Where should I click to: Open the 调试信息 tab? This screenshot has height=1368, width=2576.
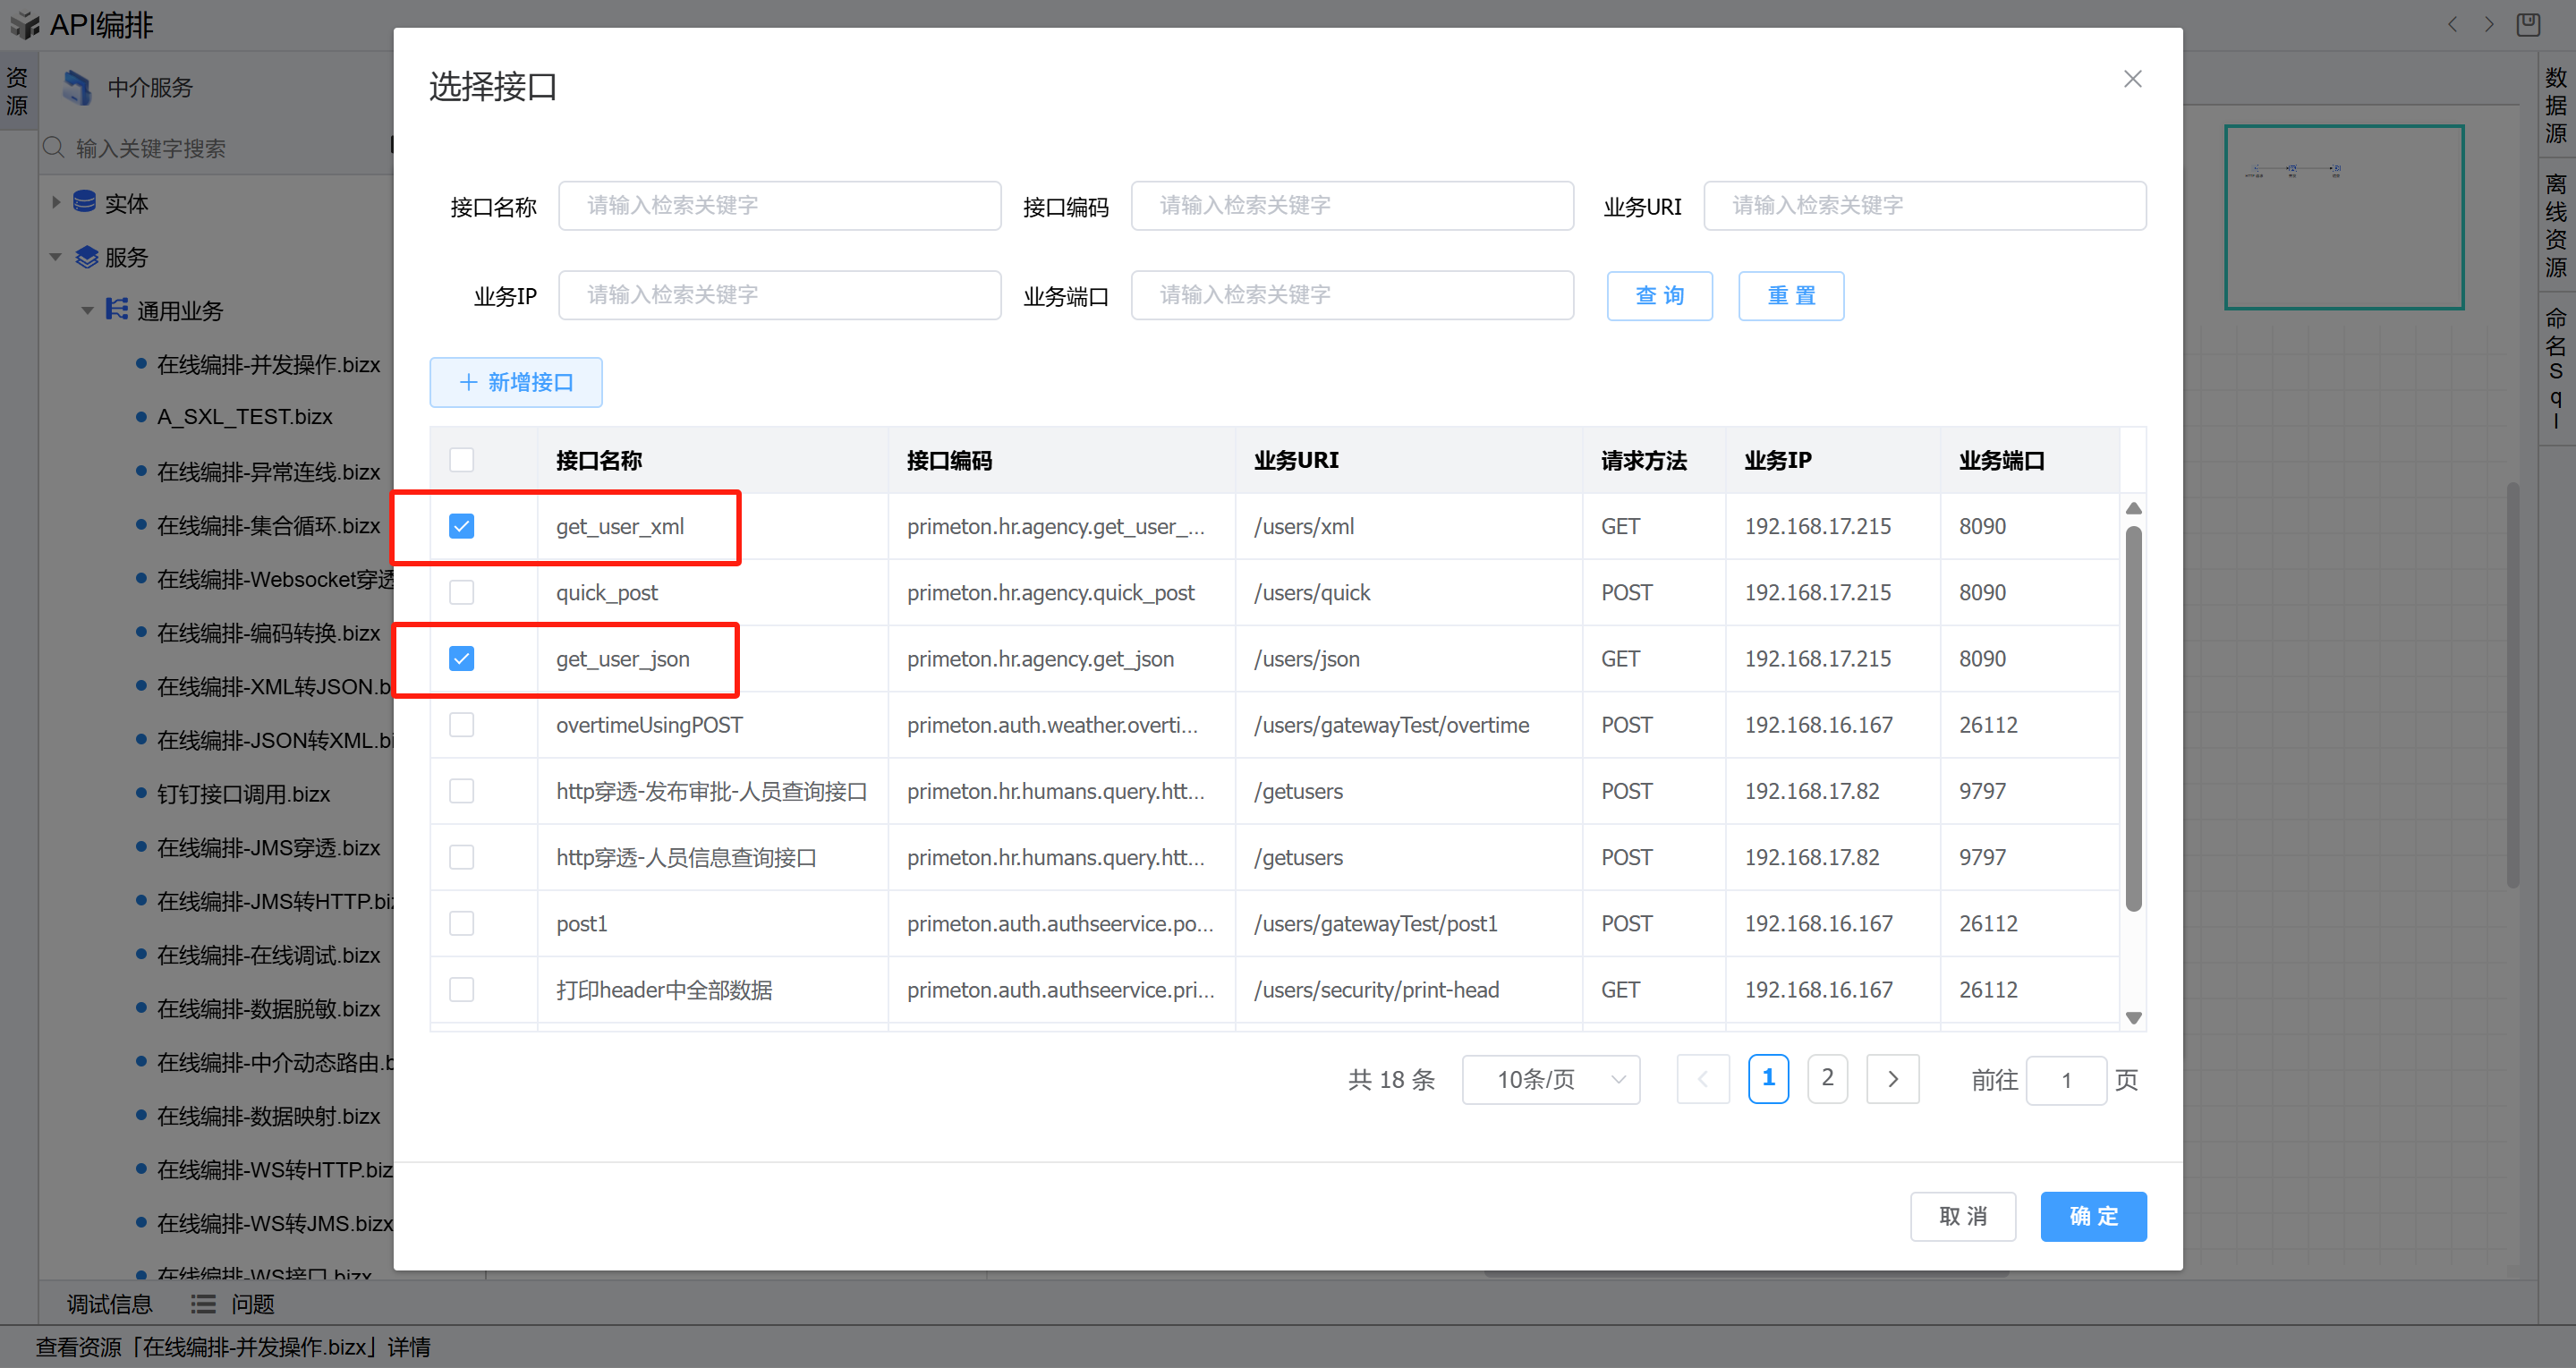click(x=110, y=1304)
